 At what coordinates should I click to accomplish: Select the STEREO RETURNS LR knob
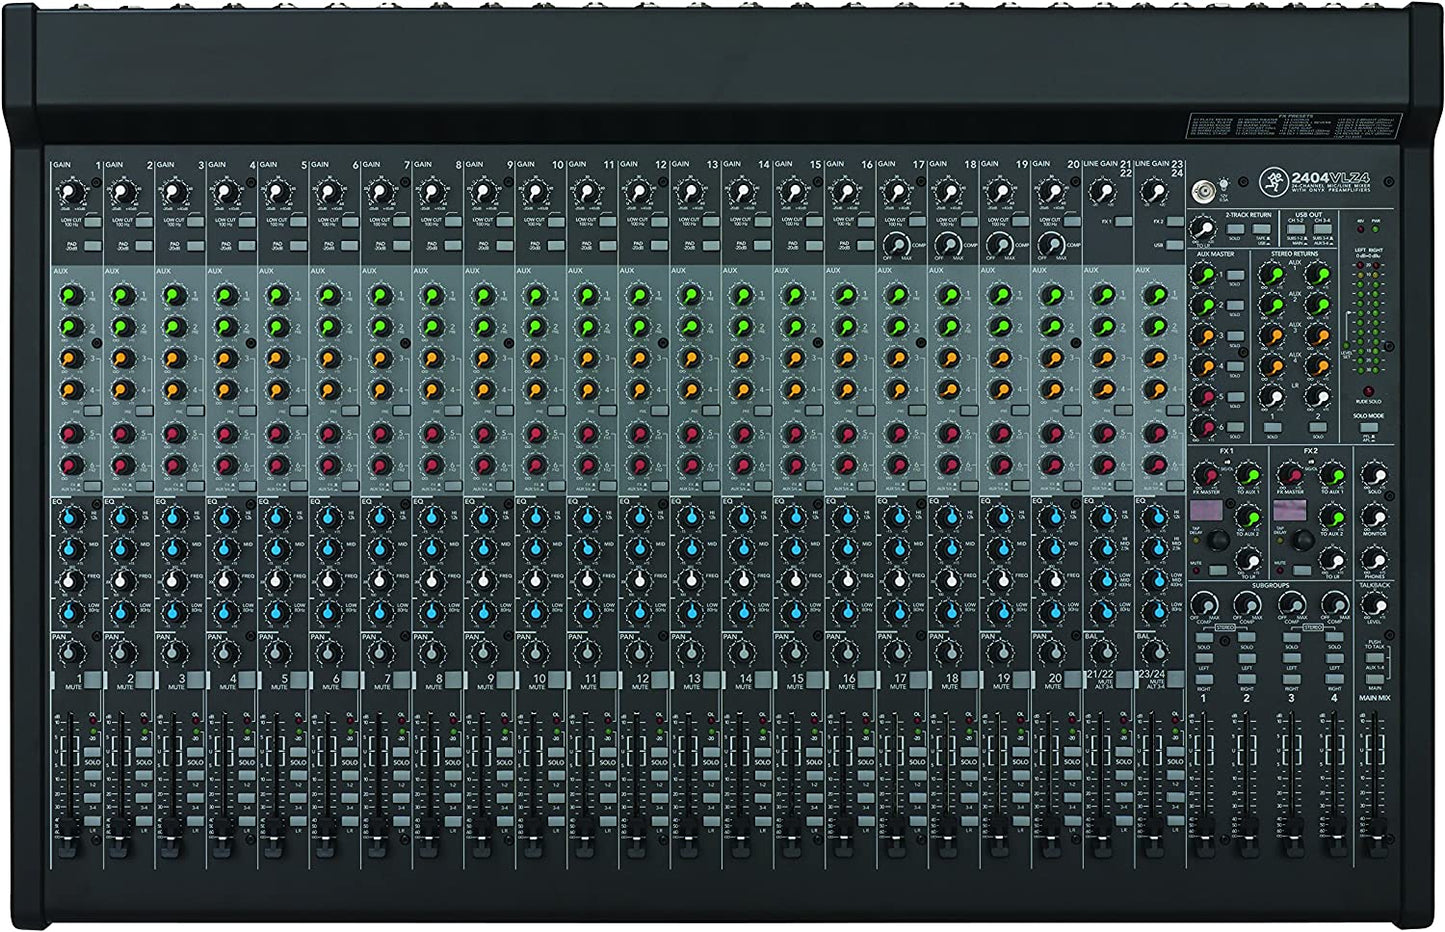coord(1274,395)
